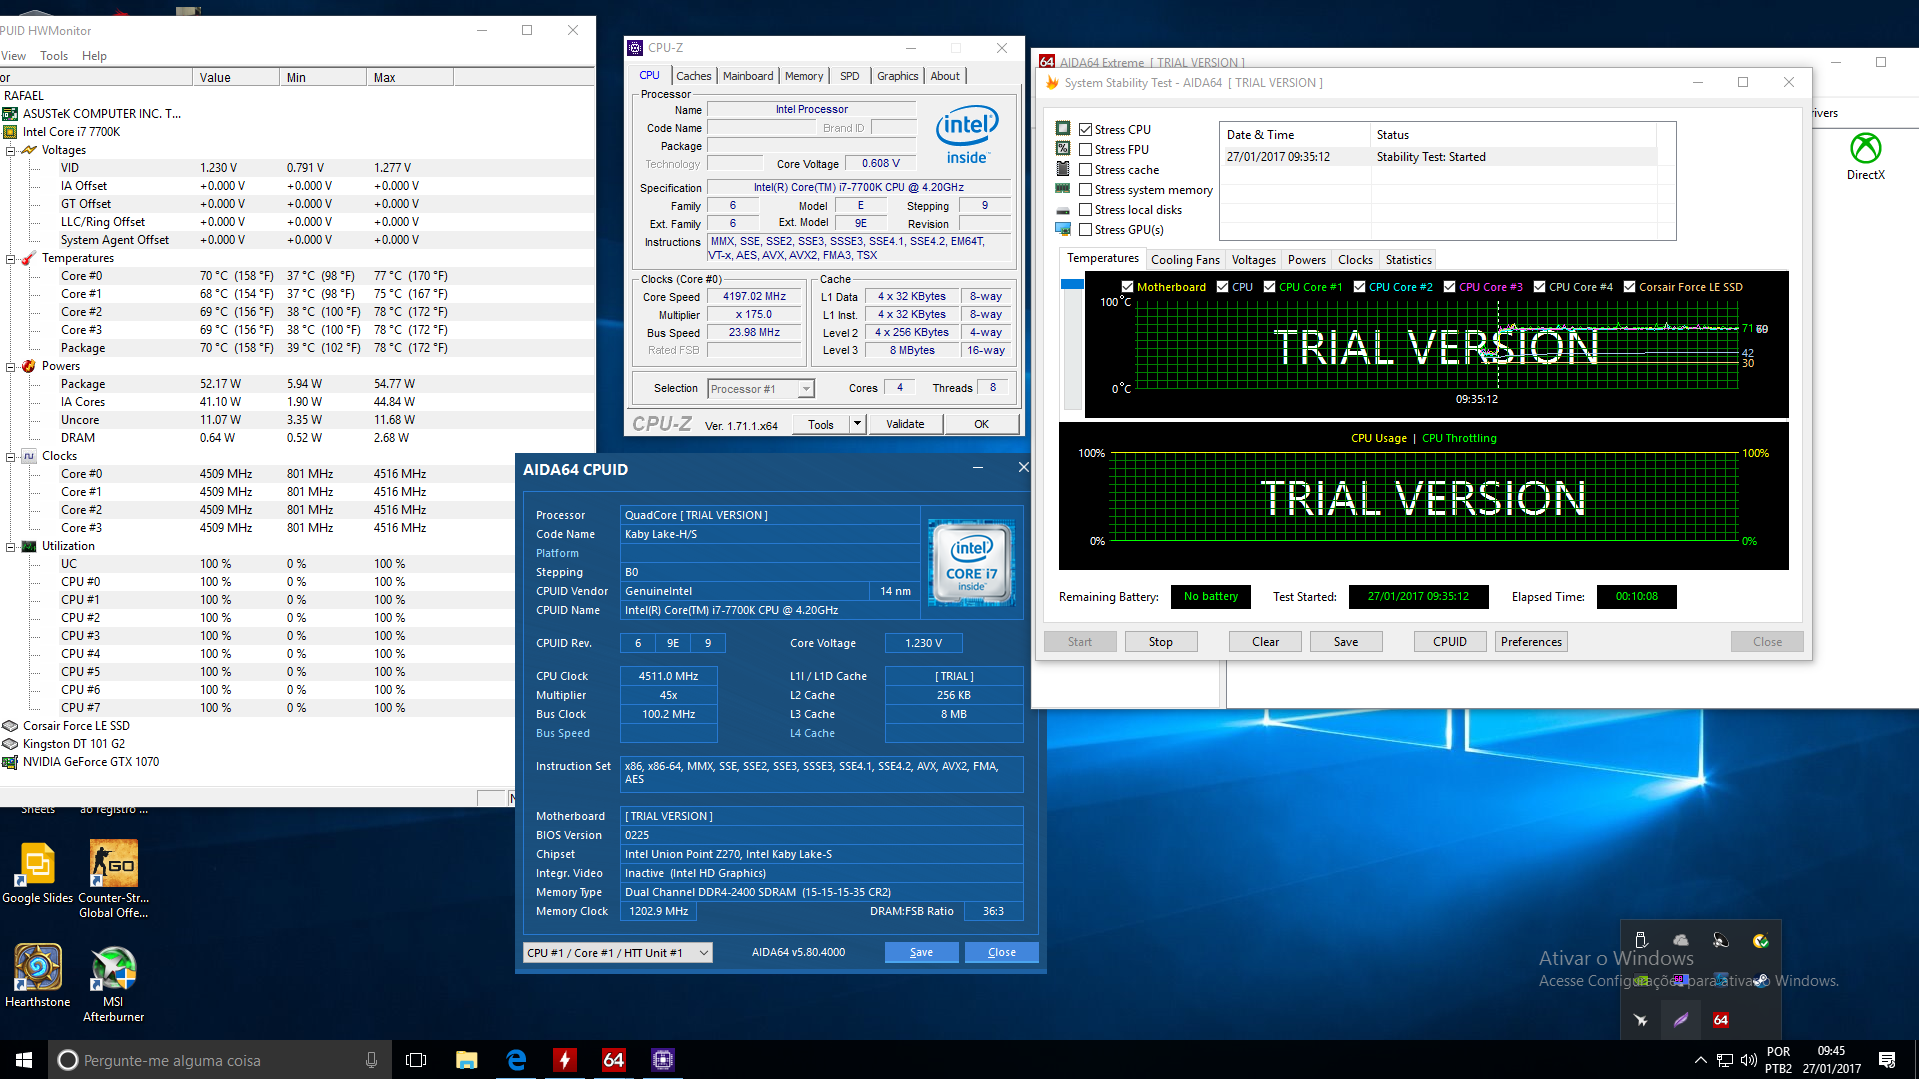Open the CPU-Z Tools dropdown arrow
1919x1079 pixels.
[x=857, y=424]
